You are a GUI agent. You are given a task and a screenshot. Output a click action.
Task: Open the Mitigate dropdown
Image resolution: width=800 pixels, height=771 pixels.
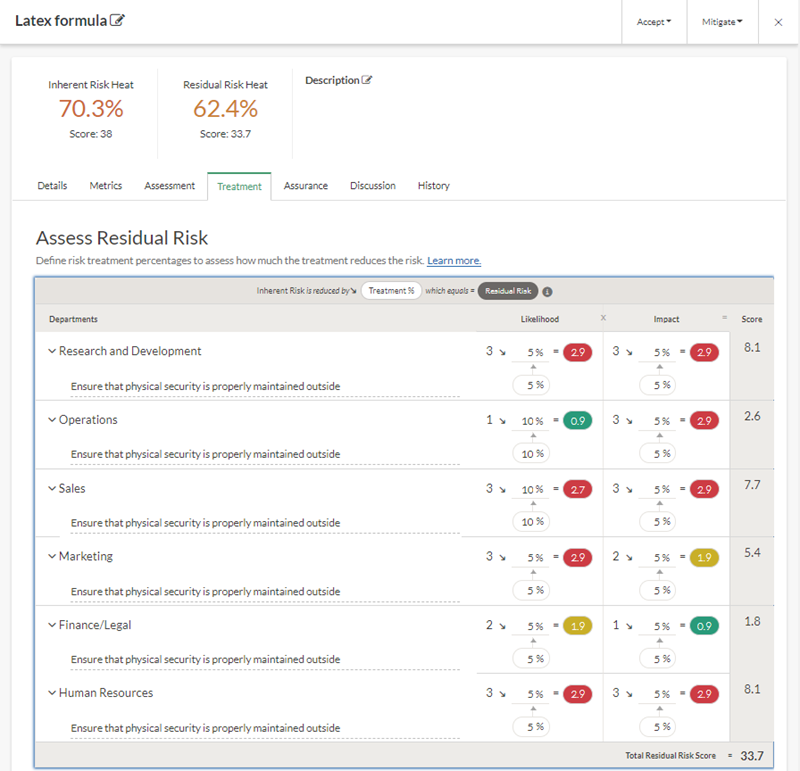click(724, 22)
